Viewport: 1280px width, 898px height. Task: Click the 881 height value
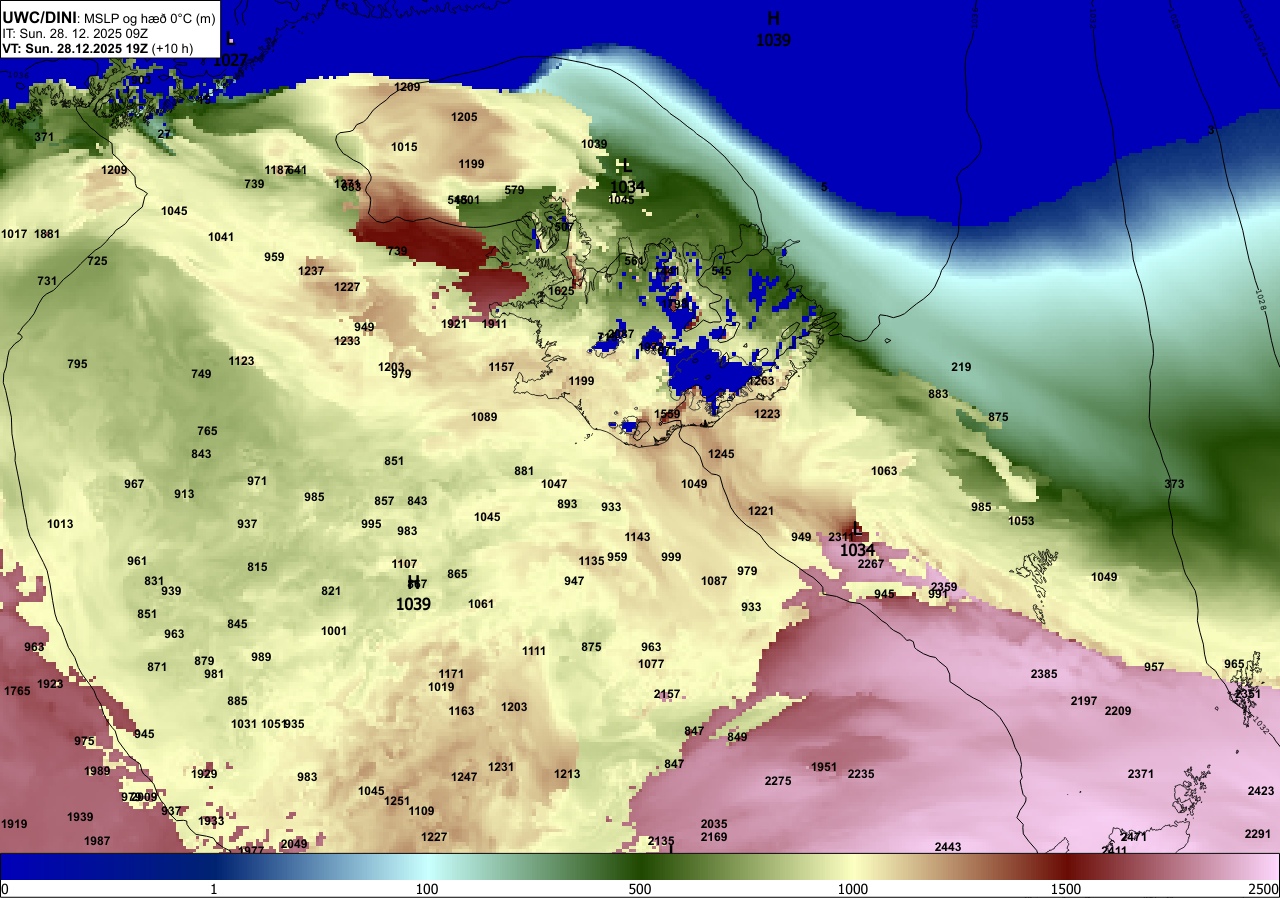pos(524,471)
